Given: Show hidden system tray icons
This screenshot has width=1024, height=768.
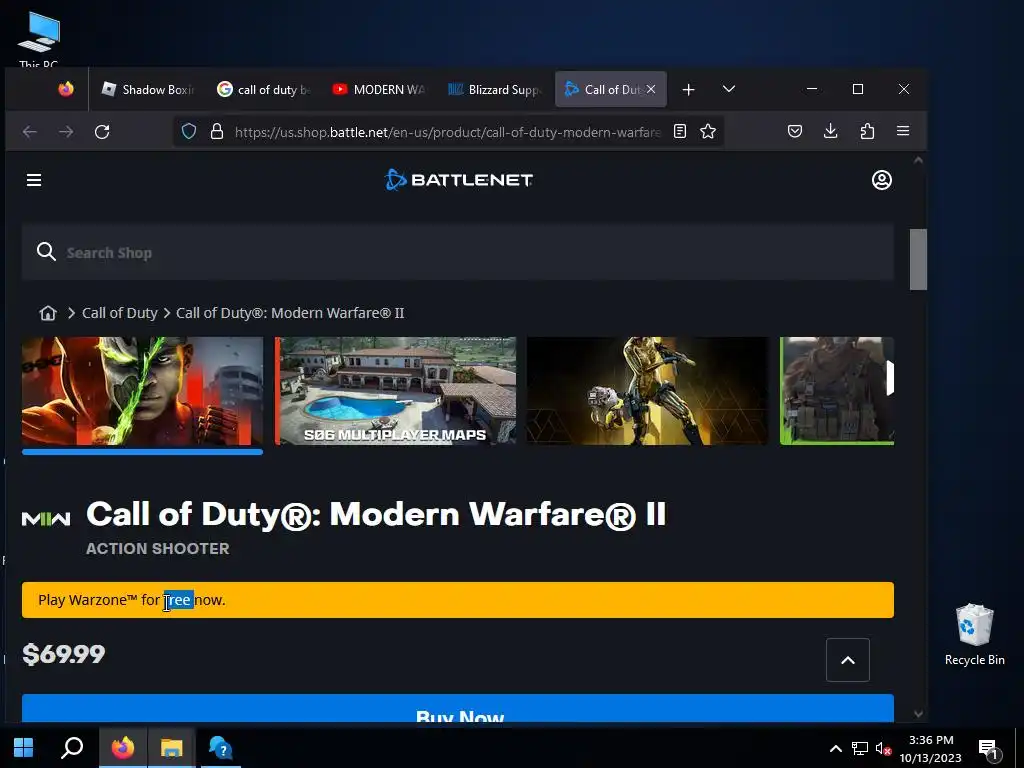Looking at the screenshot, I should (x=835, y=748).
